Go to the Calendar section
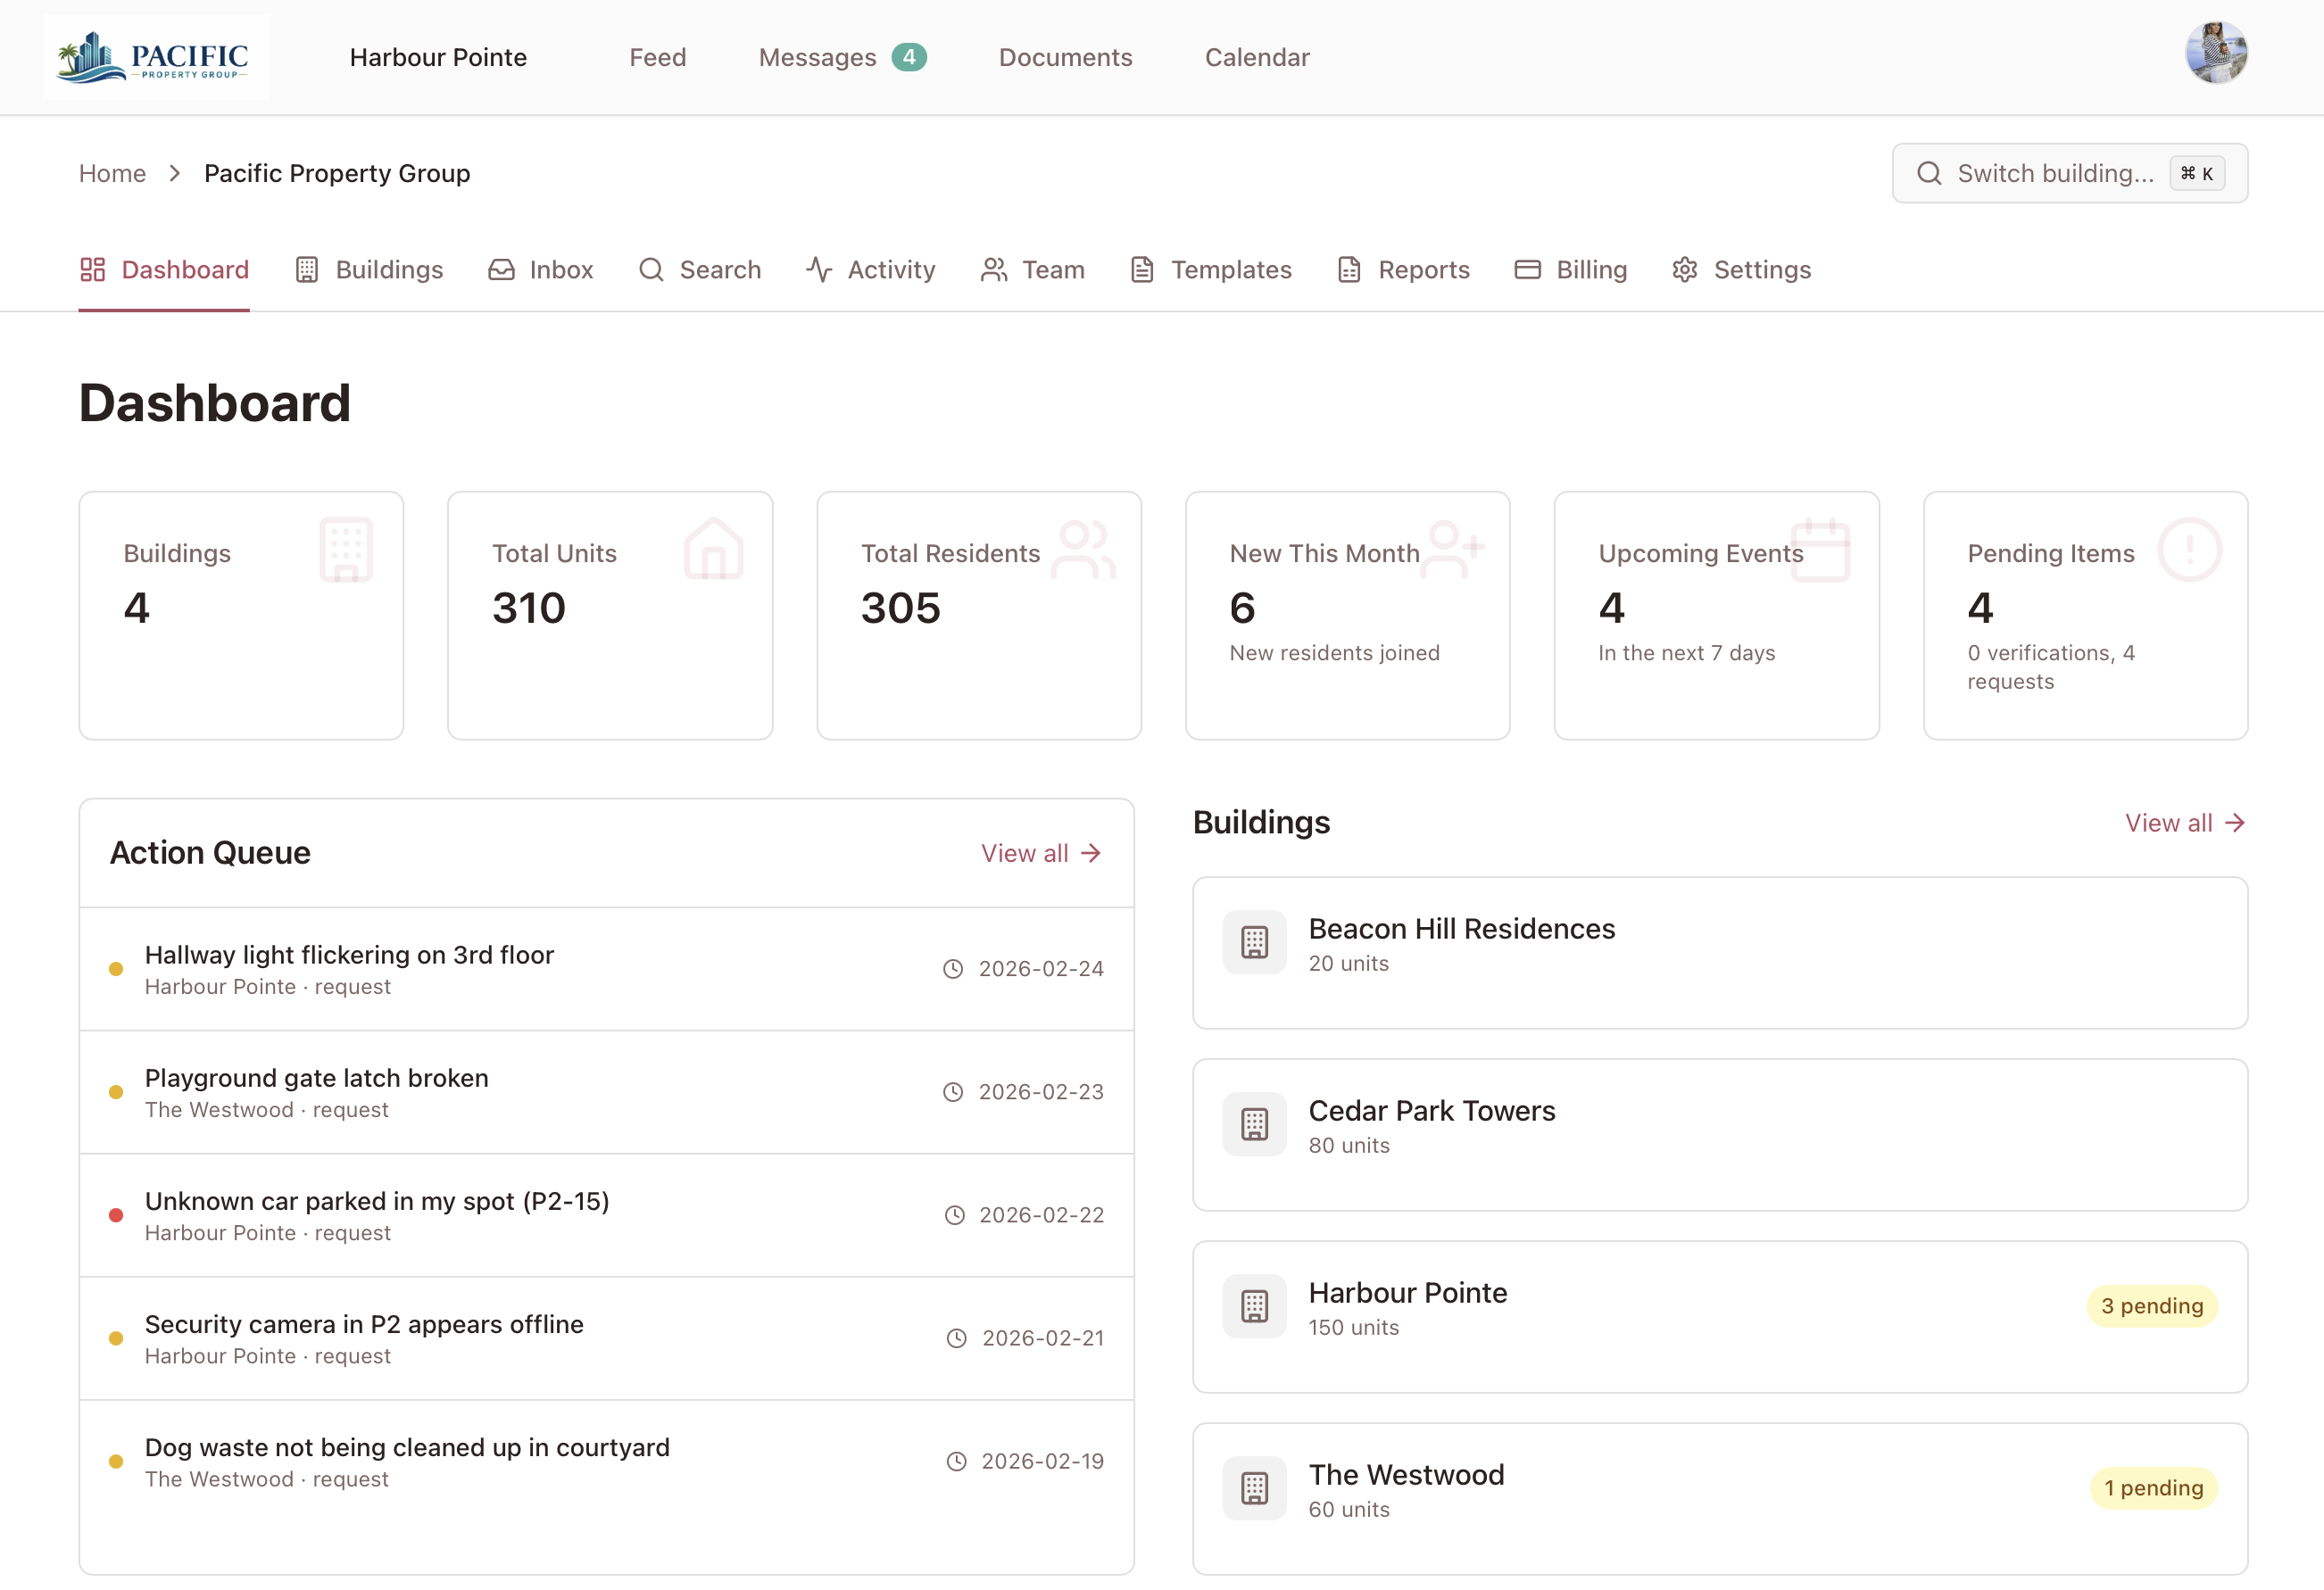2324x1590 pixels. pos(1257,57)
